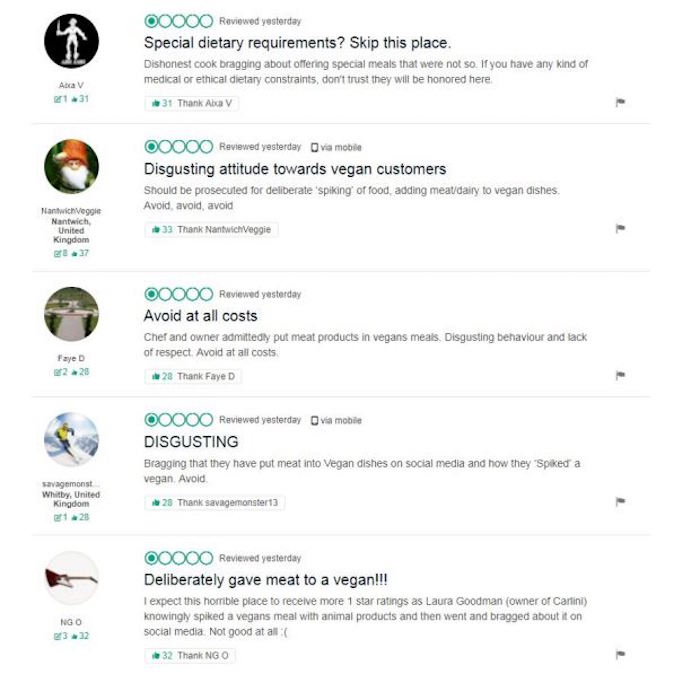View NantwichVeggie's gnome profile picture

click(x=72, y=167)
